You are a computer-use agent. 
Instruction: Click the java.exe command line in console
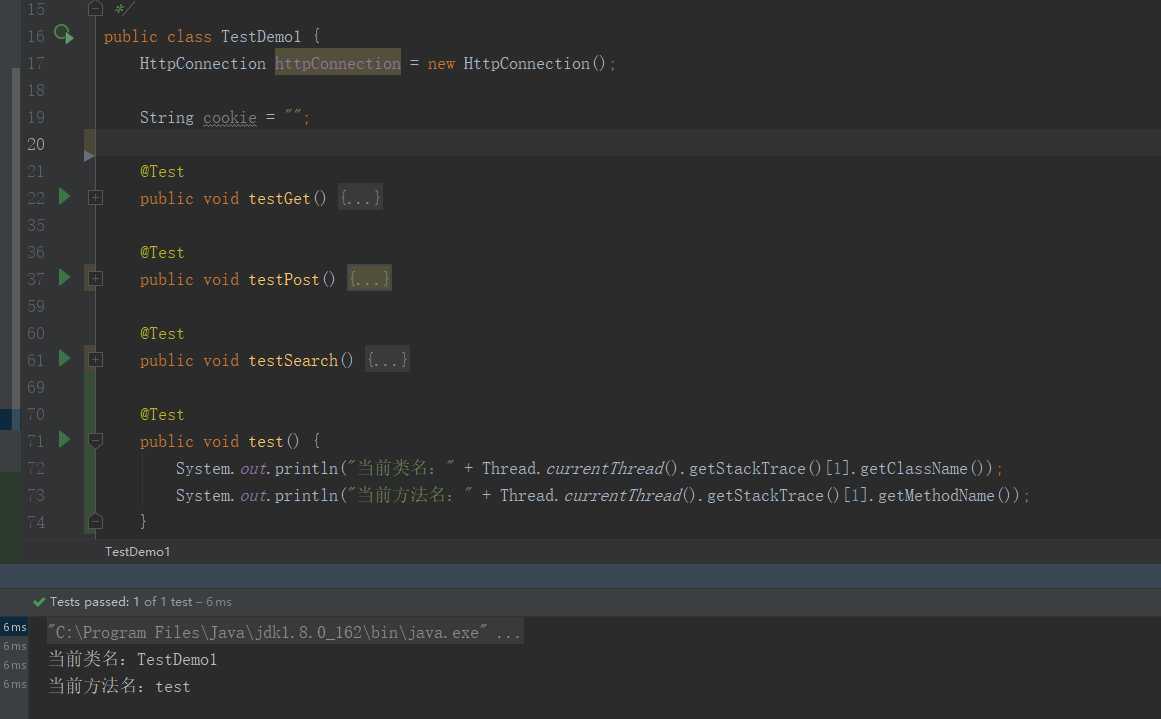click(286, 632)
